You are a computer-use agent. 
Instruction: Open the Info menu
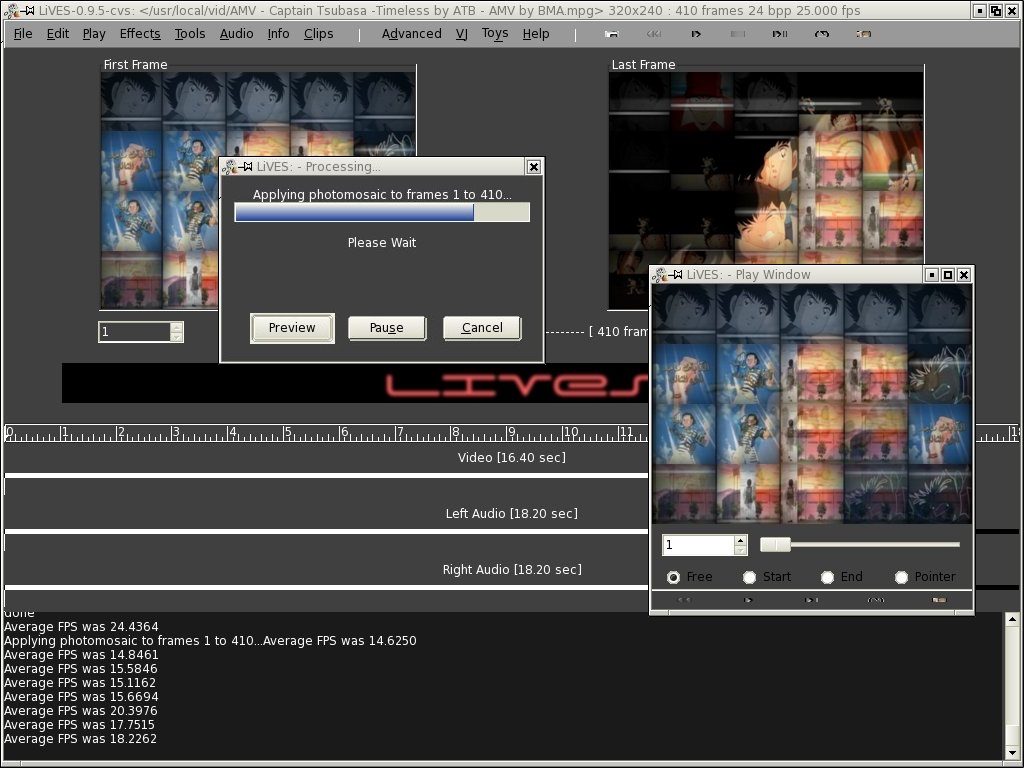tap(278, 34)
